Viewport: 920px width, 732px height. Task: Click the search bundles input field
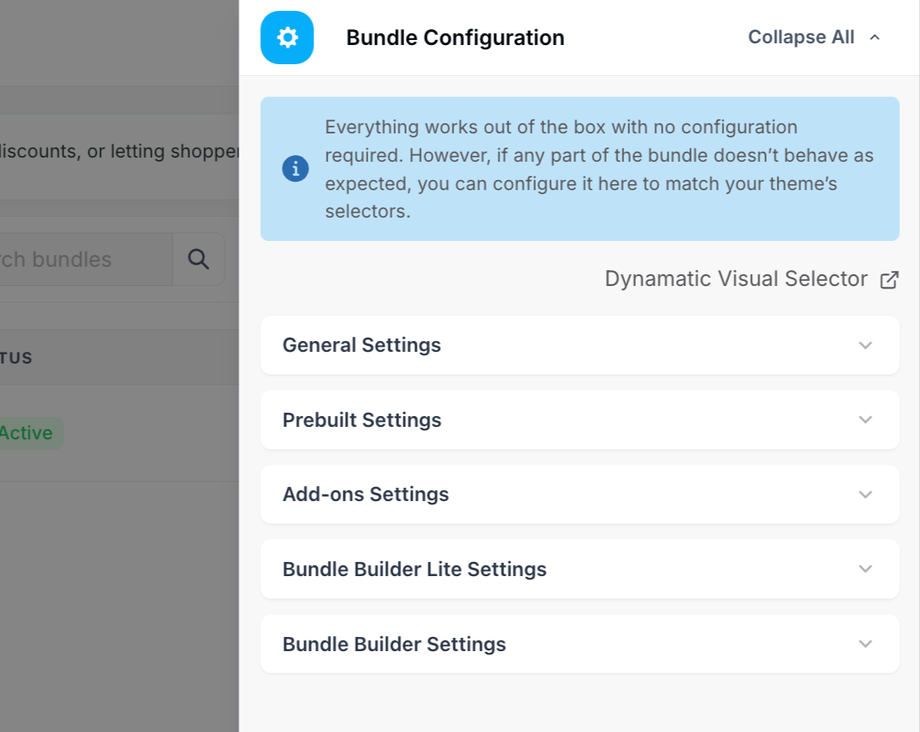(x=86, y=259)
